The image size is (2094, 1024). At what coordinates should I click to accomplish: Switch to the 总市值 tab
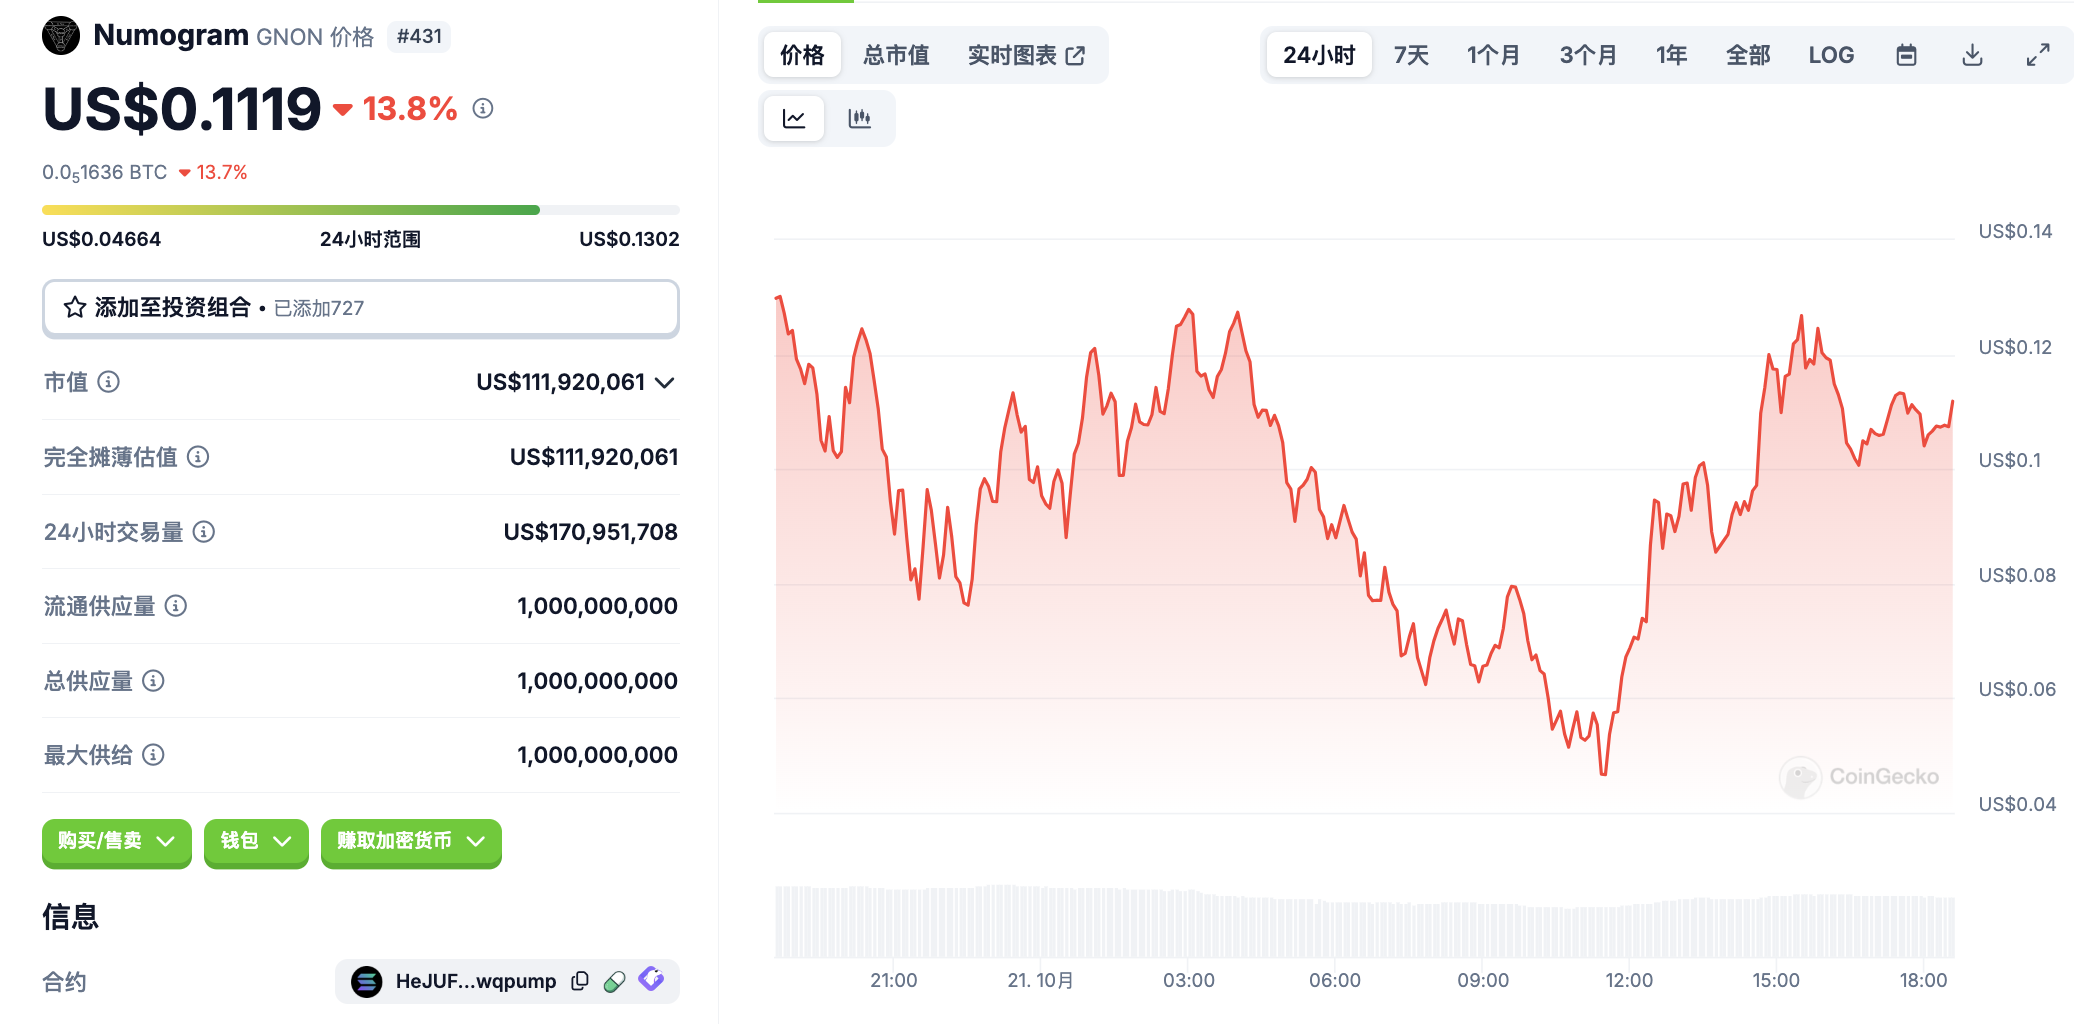pos(896,55)
